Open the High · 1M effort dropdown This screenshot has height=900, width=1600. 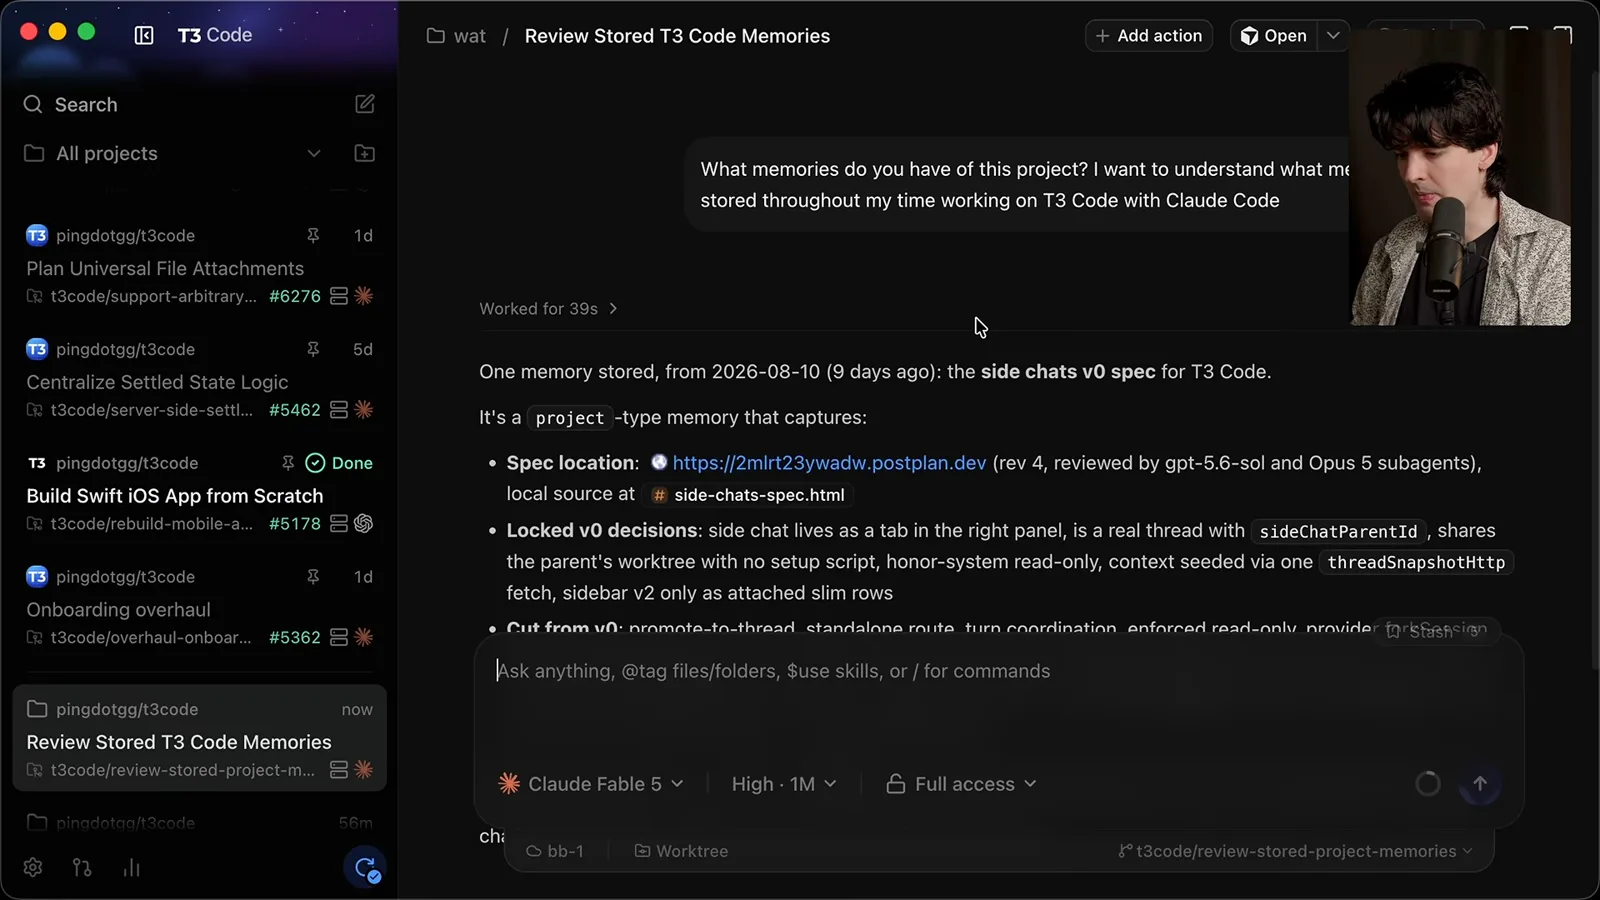pyautogui.click(x=784, y=784)
